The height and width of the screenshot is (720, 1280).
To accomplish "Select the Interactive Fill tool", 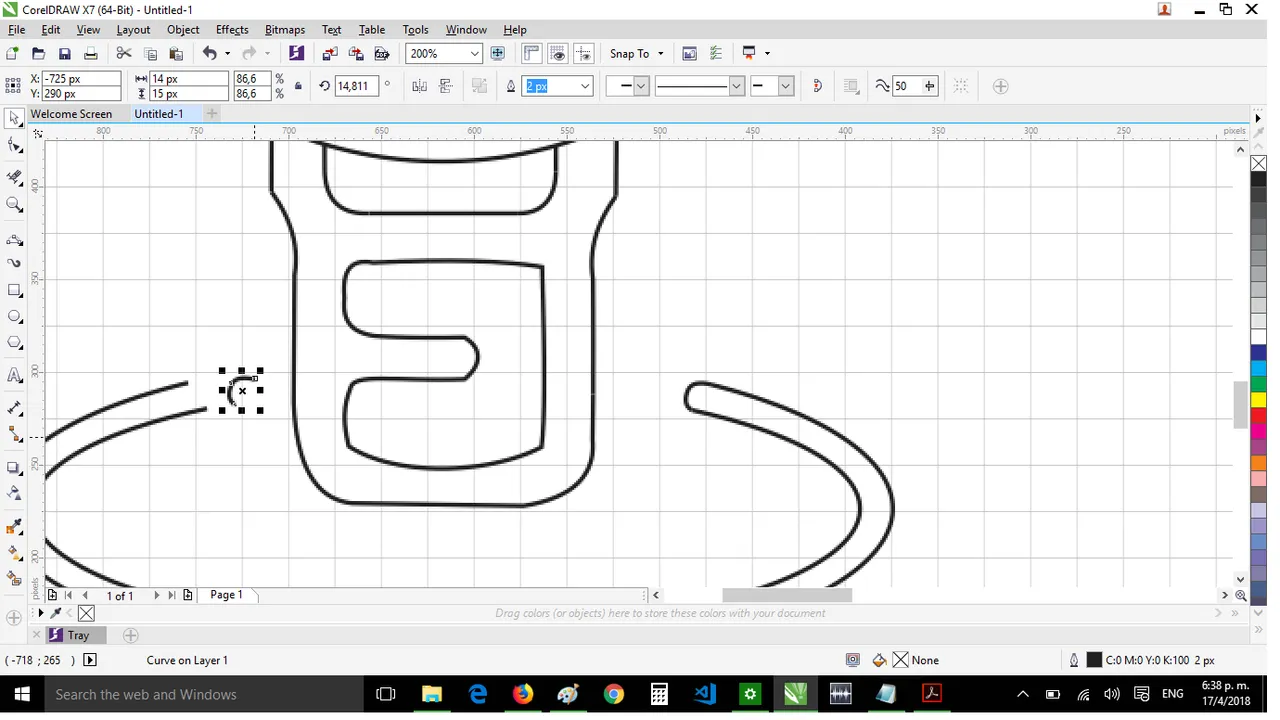I will coord(14,553).
